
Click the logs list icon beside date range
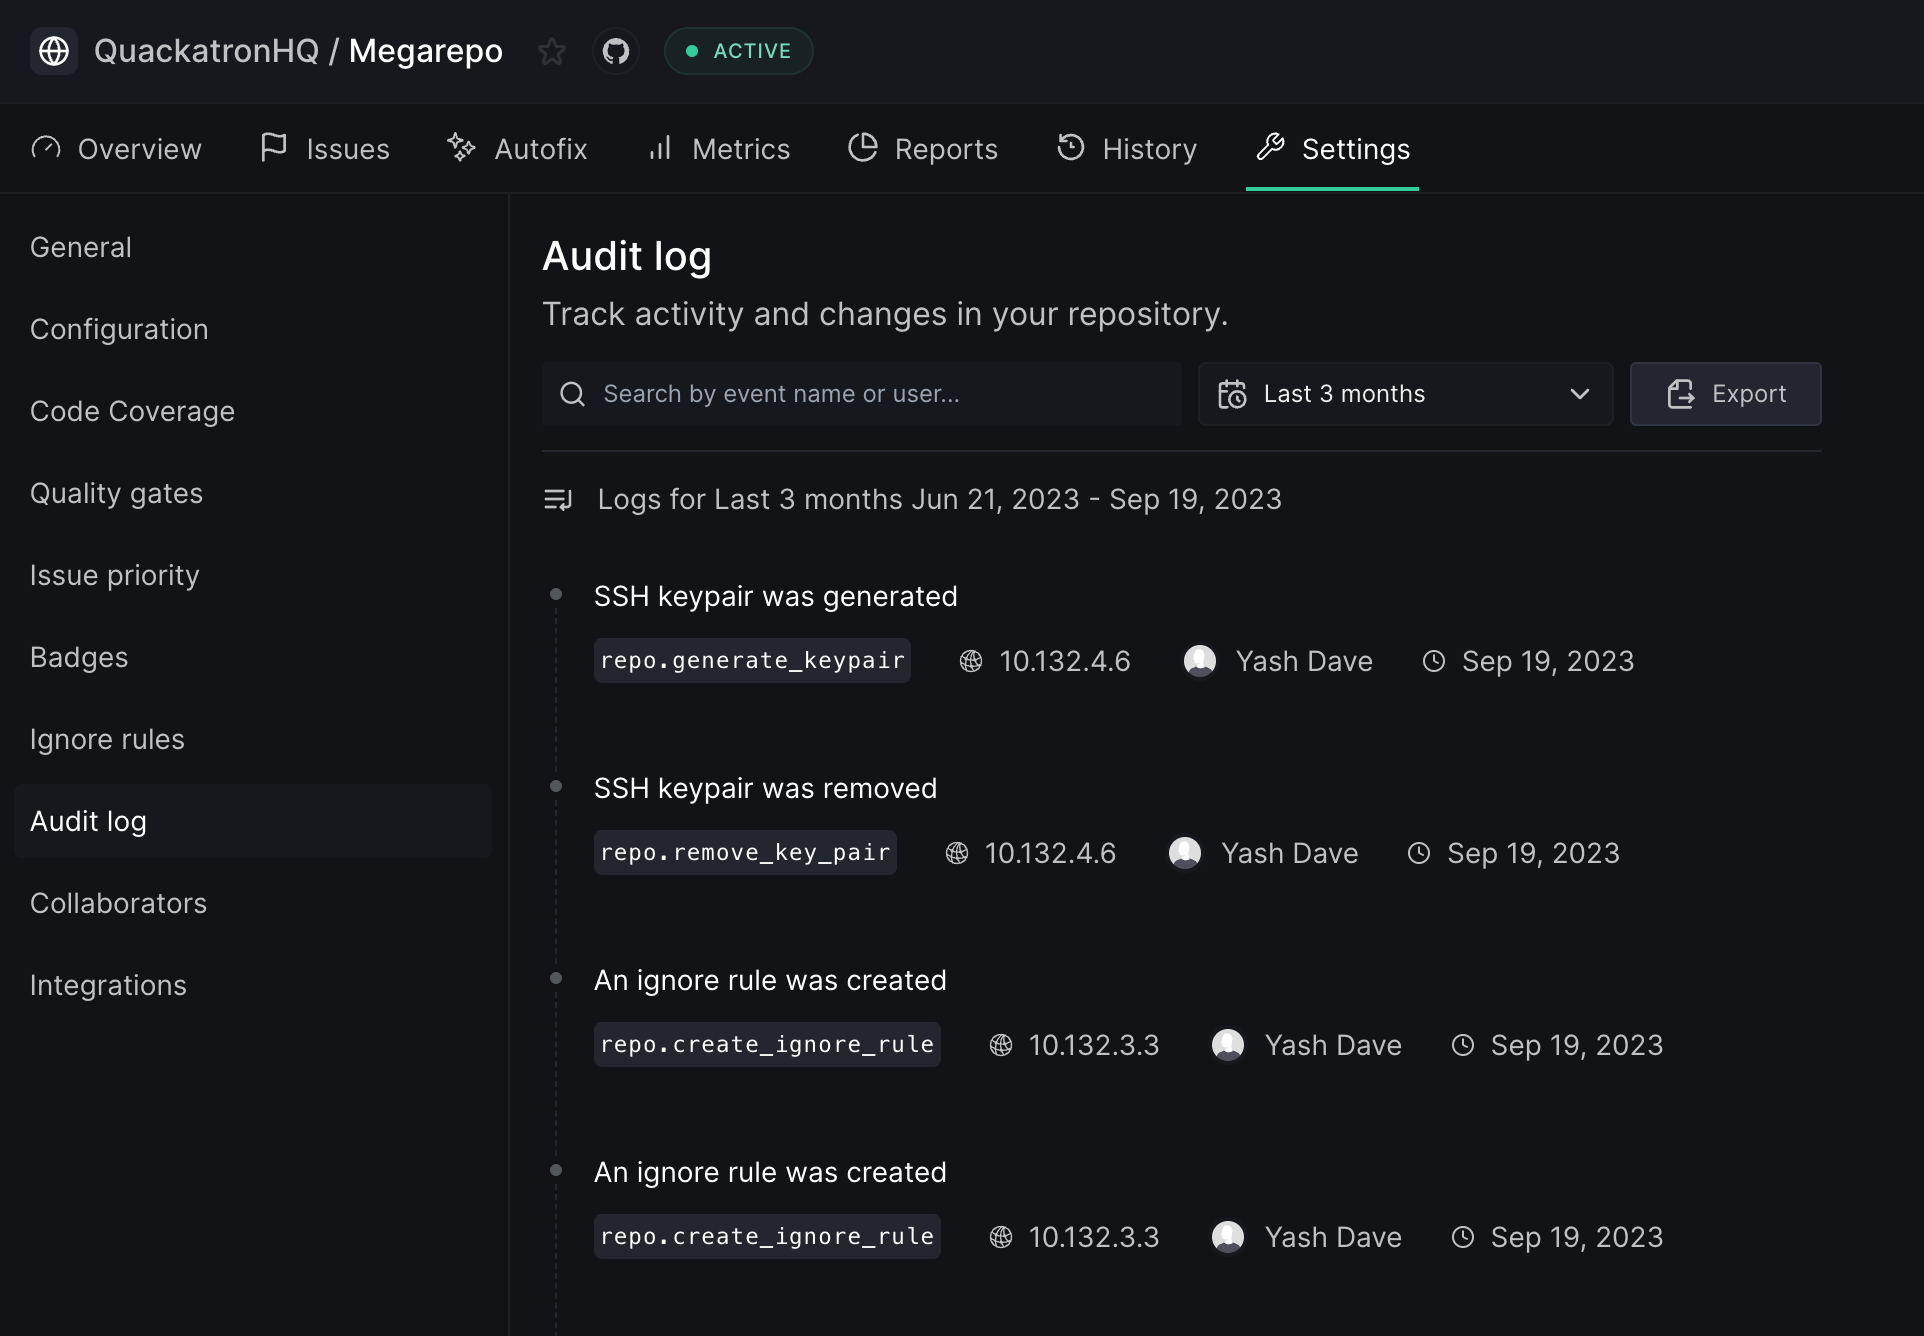pos(558,499)
